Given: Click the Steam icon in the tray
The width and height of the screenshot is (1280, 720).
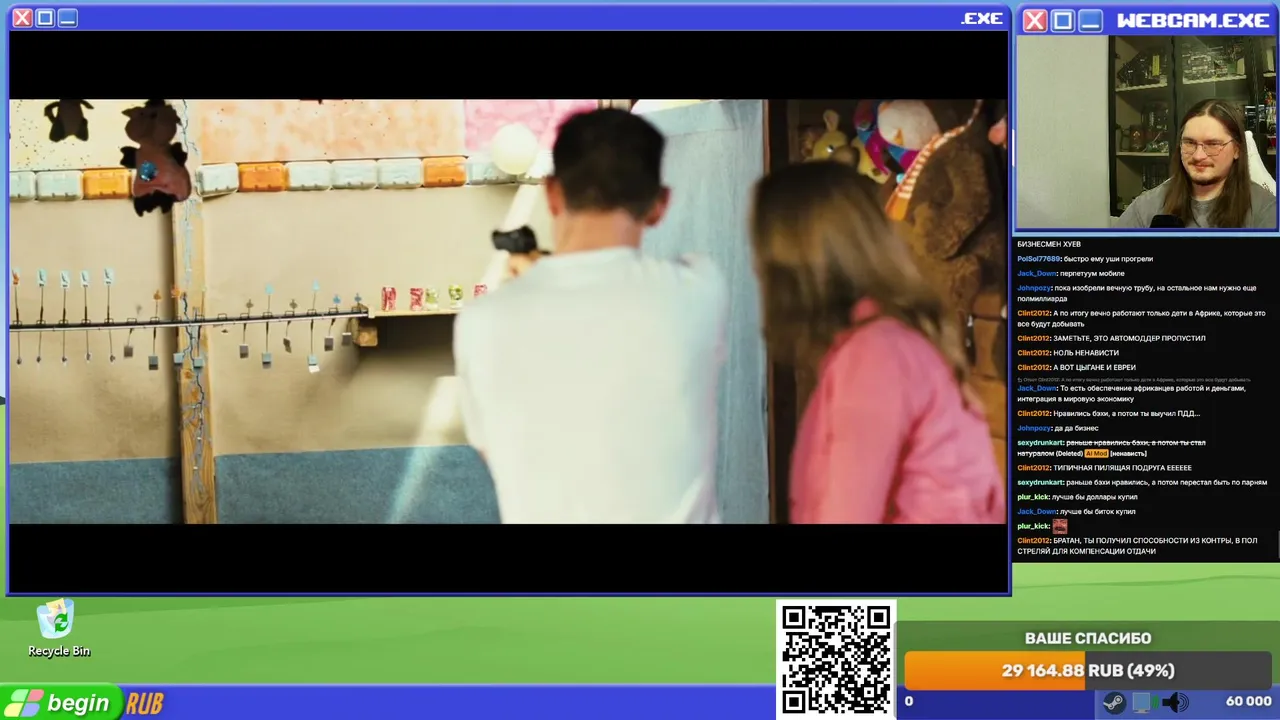Looking at the screenshot, I should click(1113, 702).
